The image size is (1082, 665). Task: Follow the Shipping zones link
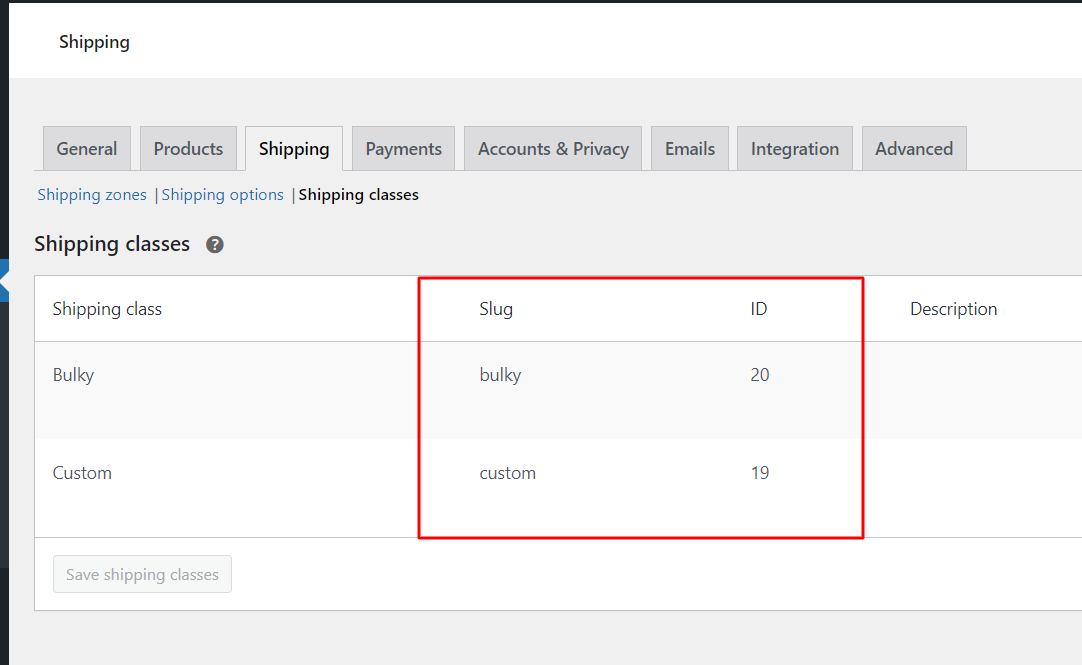point(92,195)
